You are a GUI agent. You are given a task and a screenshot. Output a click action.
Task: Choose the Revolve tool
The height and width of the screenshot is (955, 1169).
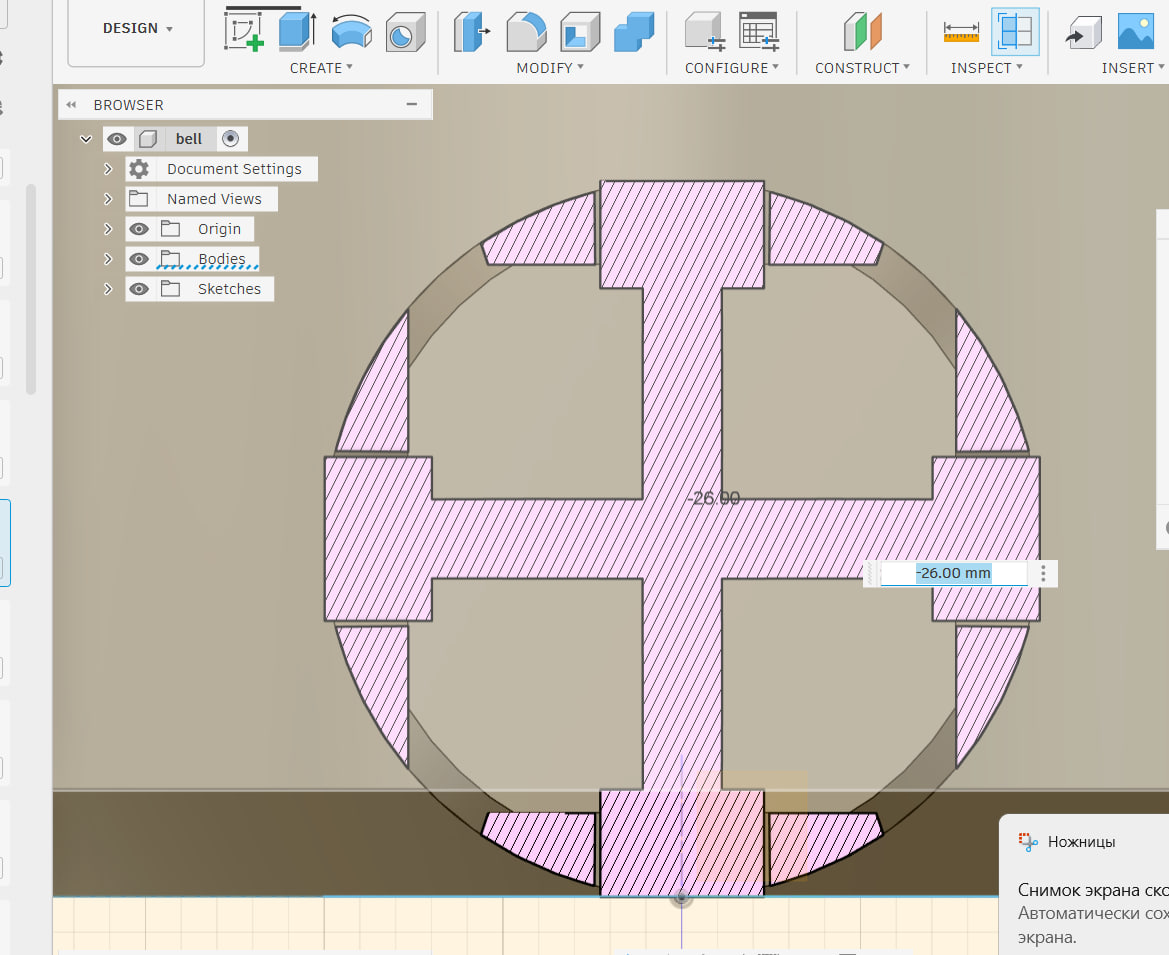[351, 31]
